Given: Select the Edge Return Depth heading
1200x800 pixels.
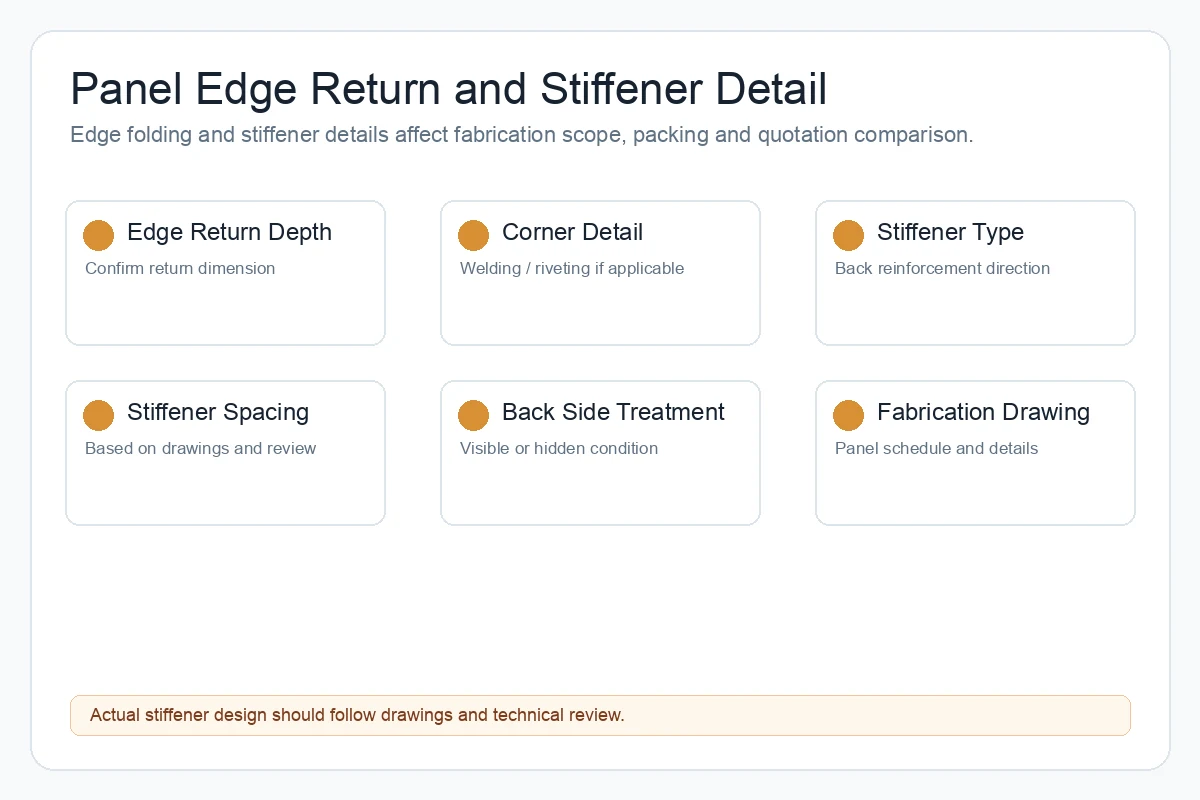Looking at the screenshot, I should pos(229,232).
